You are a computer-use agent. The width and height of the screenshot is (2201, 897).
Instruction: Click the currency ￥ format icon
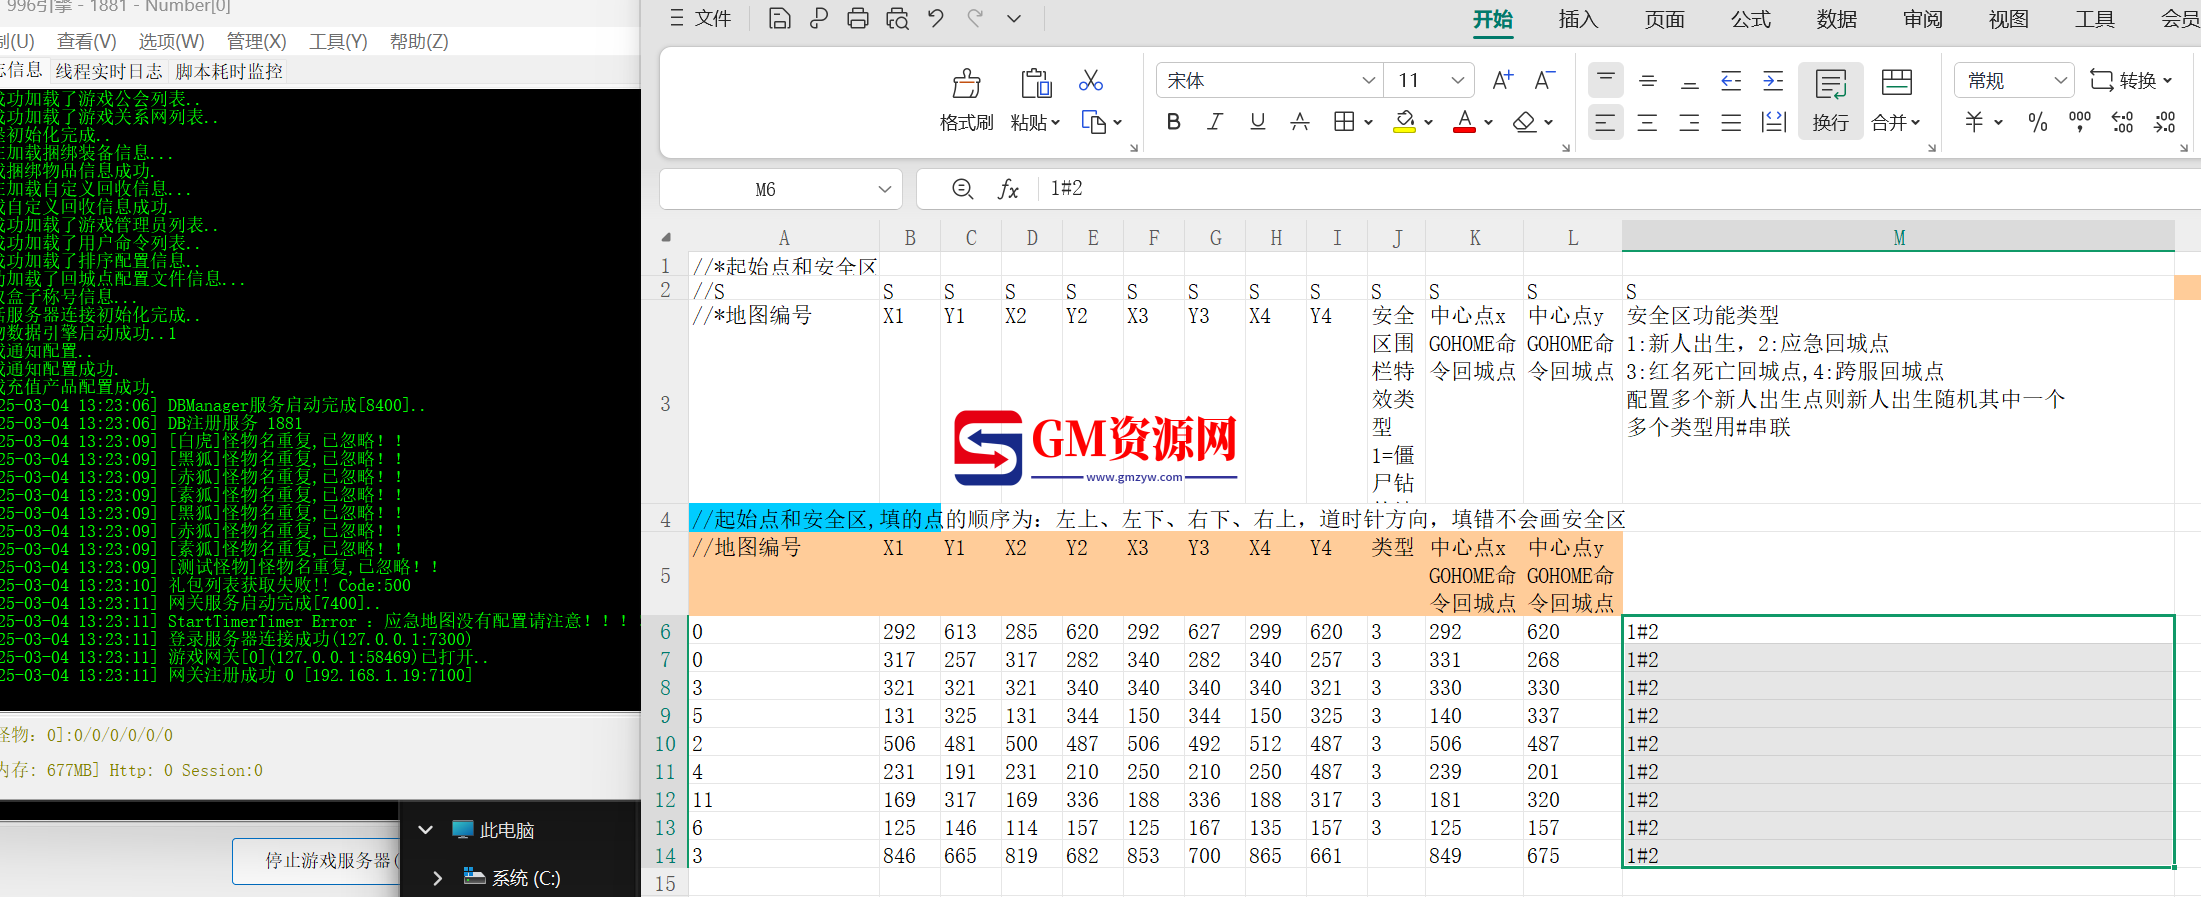point(1974,122)
